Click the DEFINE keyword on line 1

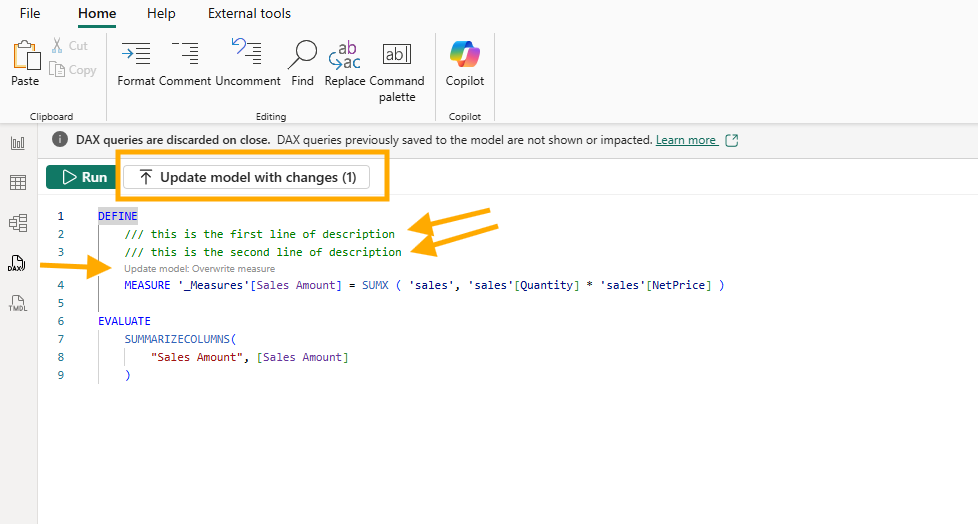(x=117, y=216)
